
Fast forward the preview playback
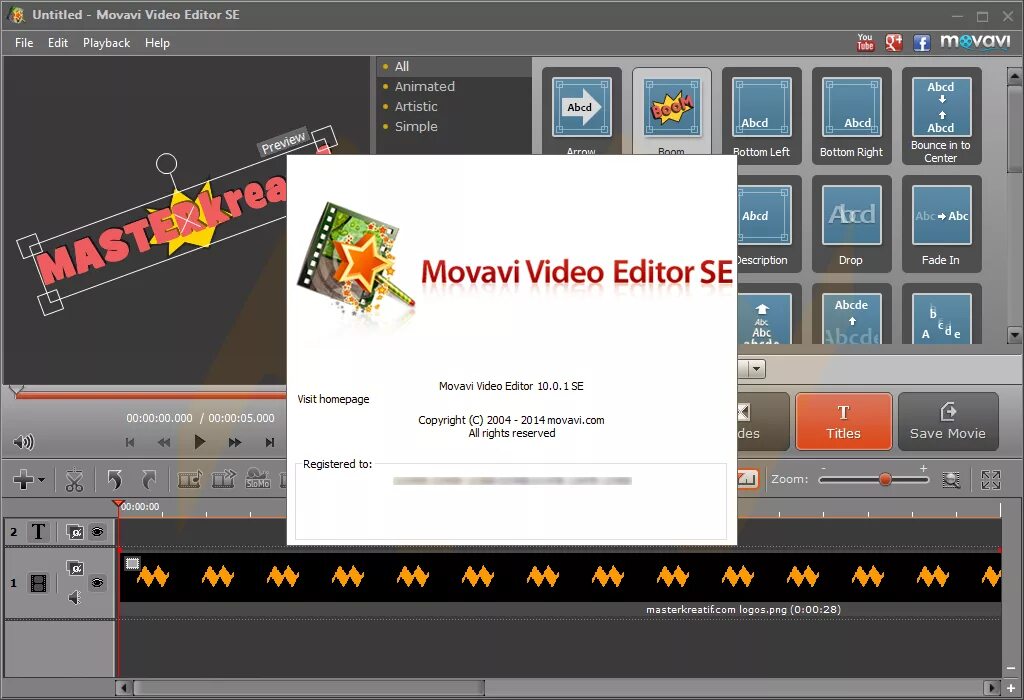point(235,442)
